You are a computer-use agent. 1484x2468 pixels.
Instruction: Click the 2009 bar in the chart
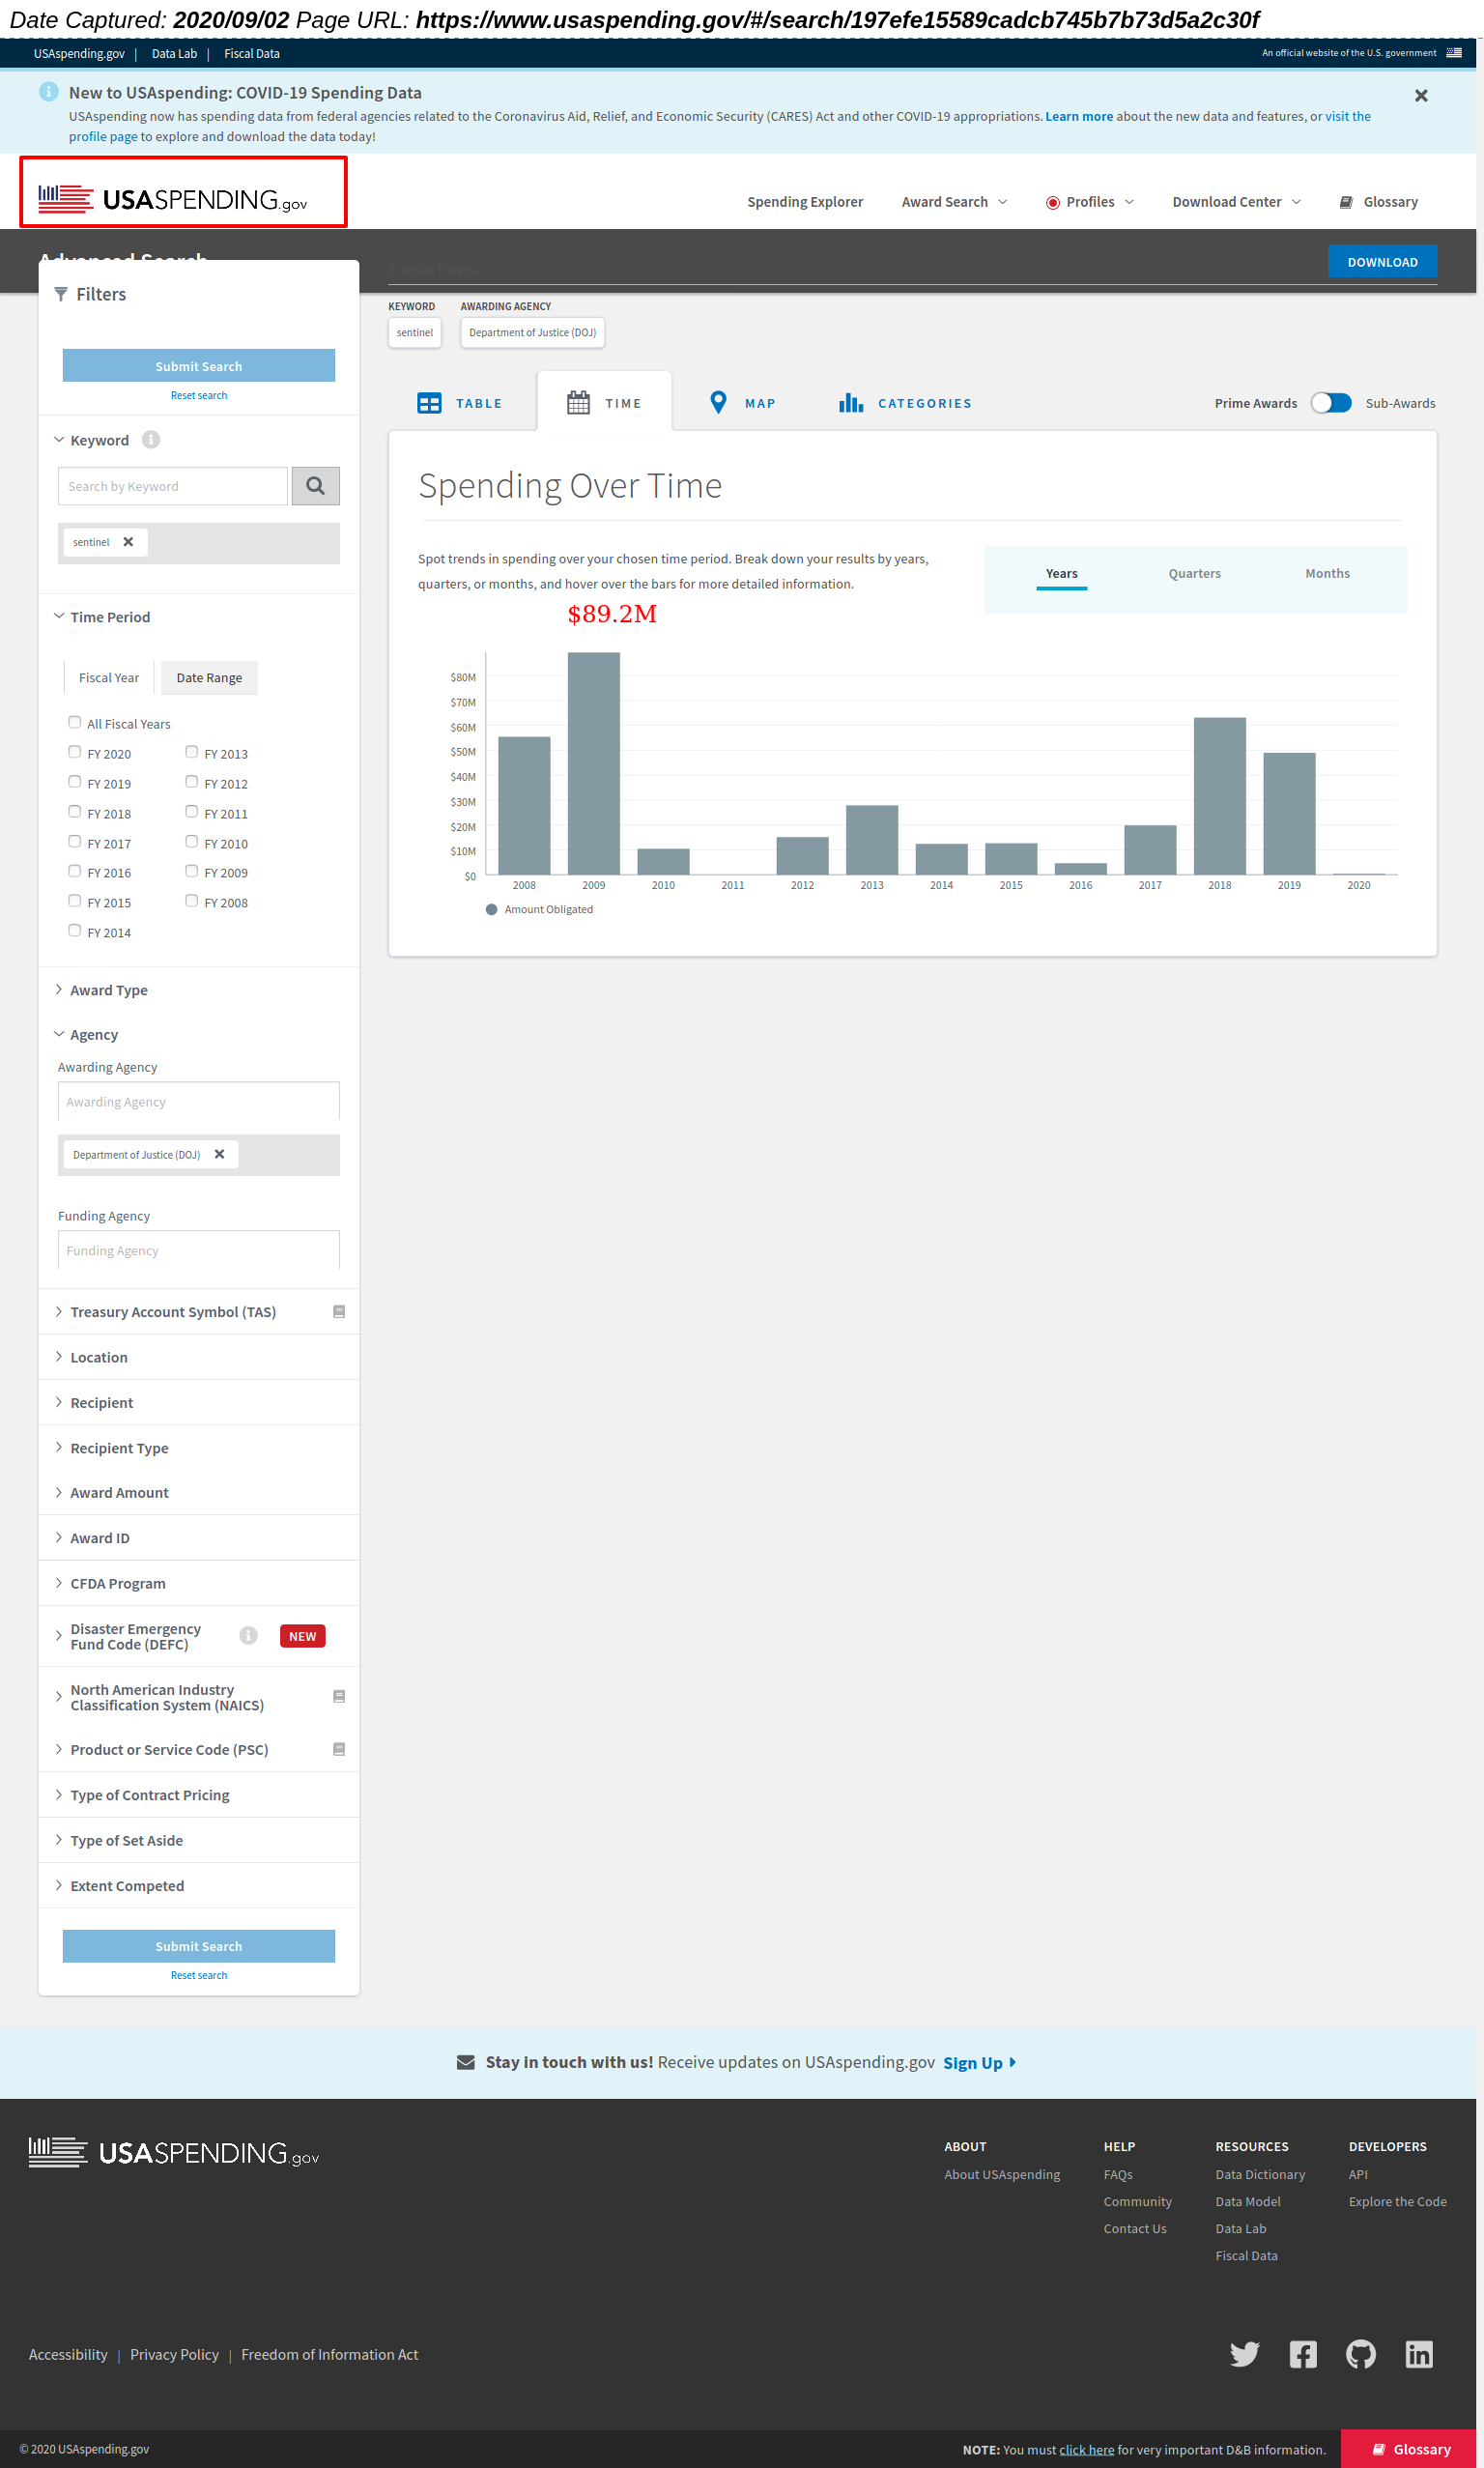click(x=594, y=763)
